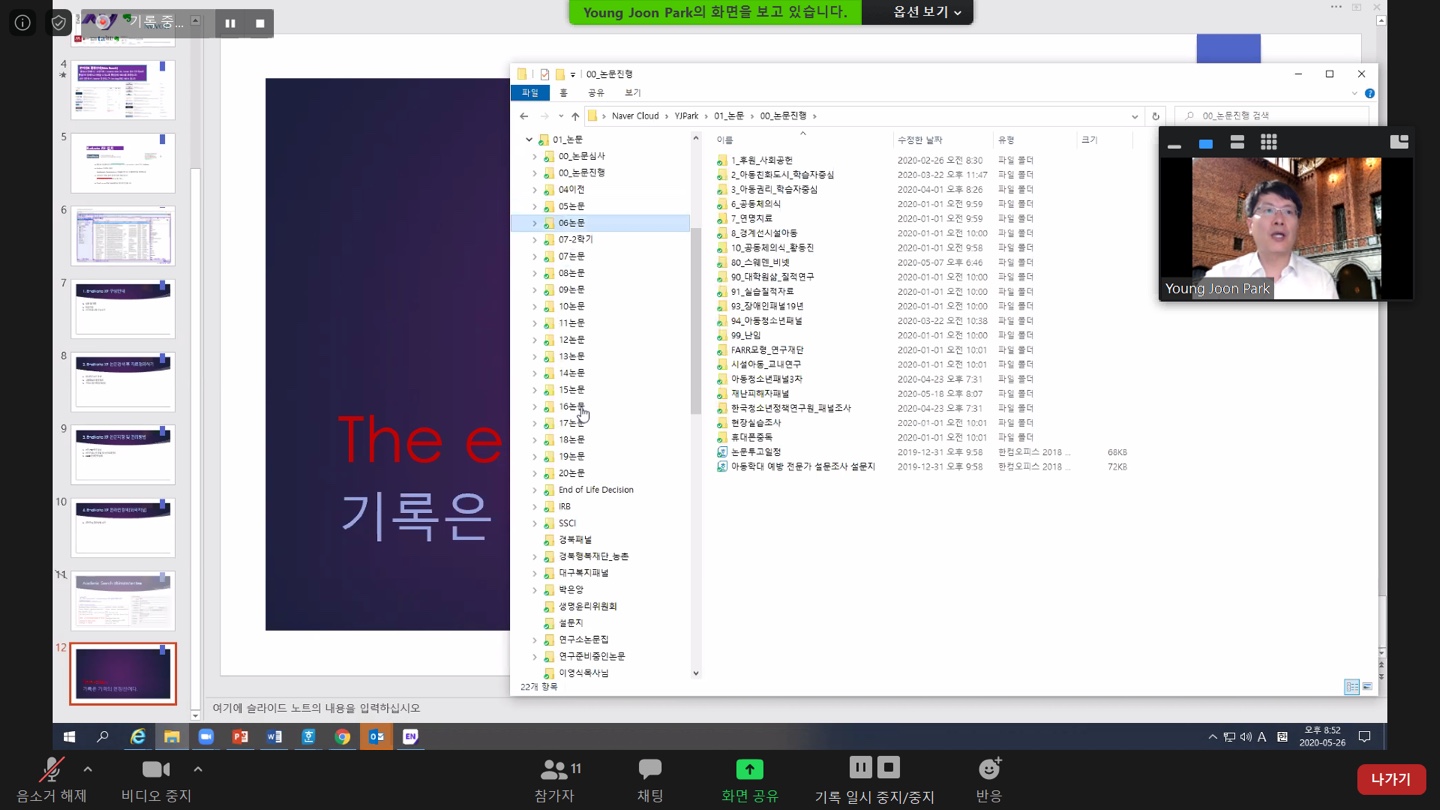This screenshot has width=1440, height=810.
Task: Click the PowerPoint icon in the taskbar
Action: (240, 737)
